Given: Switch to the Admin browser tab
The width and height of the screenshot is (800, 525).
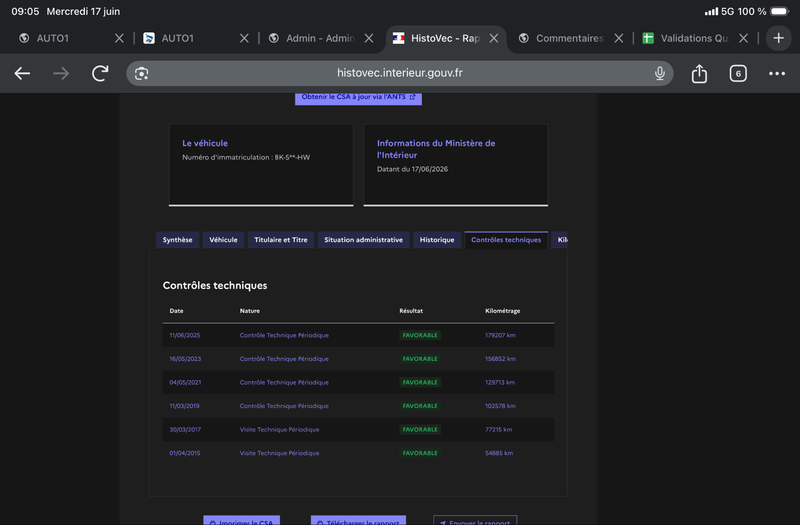Looking at the screenshot, I should tap(320, 38).
